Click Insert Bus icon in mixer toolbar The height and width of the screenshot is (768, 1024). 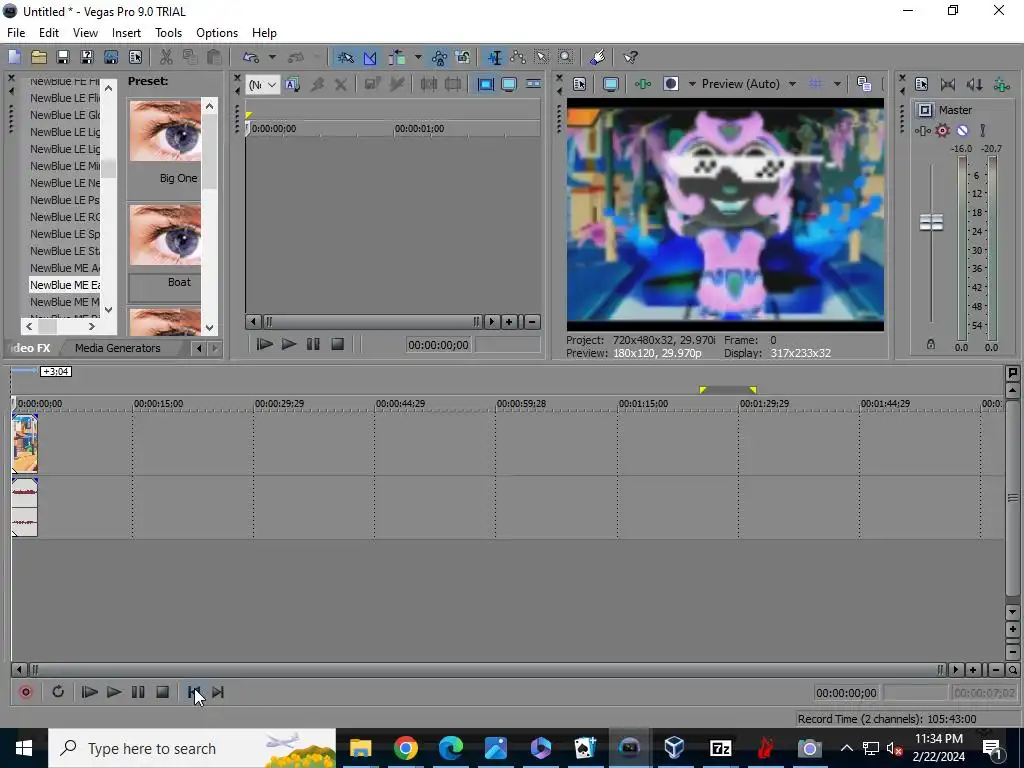tap(1001, 84)
